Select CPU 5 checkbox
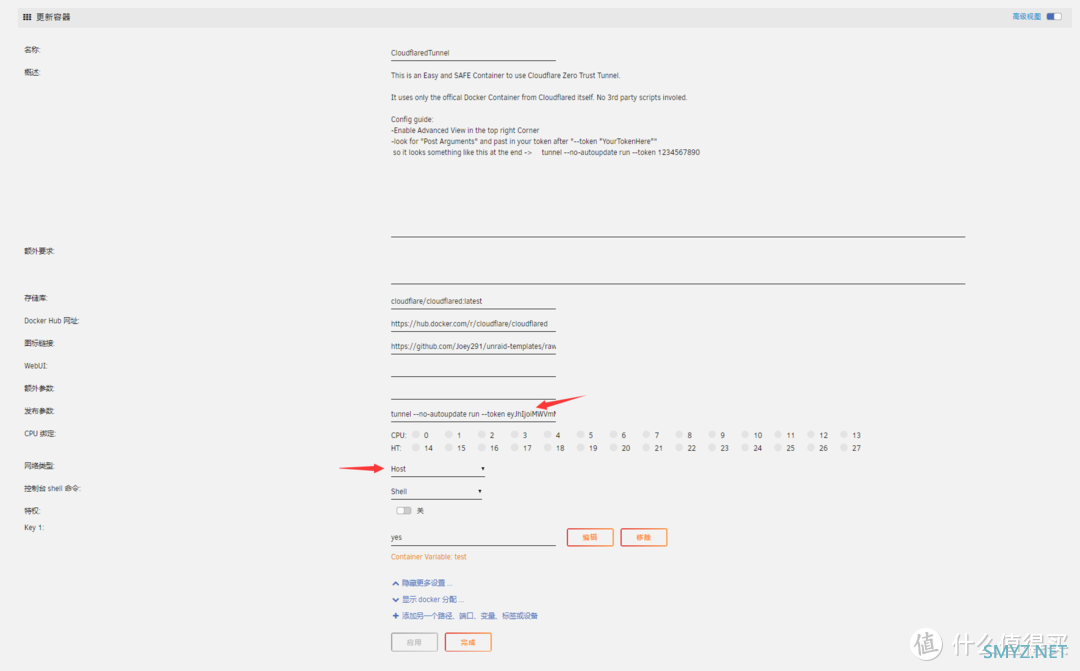This screenshot has height=671, width=1080. pyautogui.click(x=581, y=435)
